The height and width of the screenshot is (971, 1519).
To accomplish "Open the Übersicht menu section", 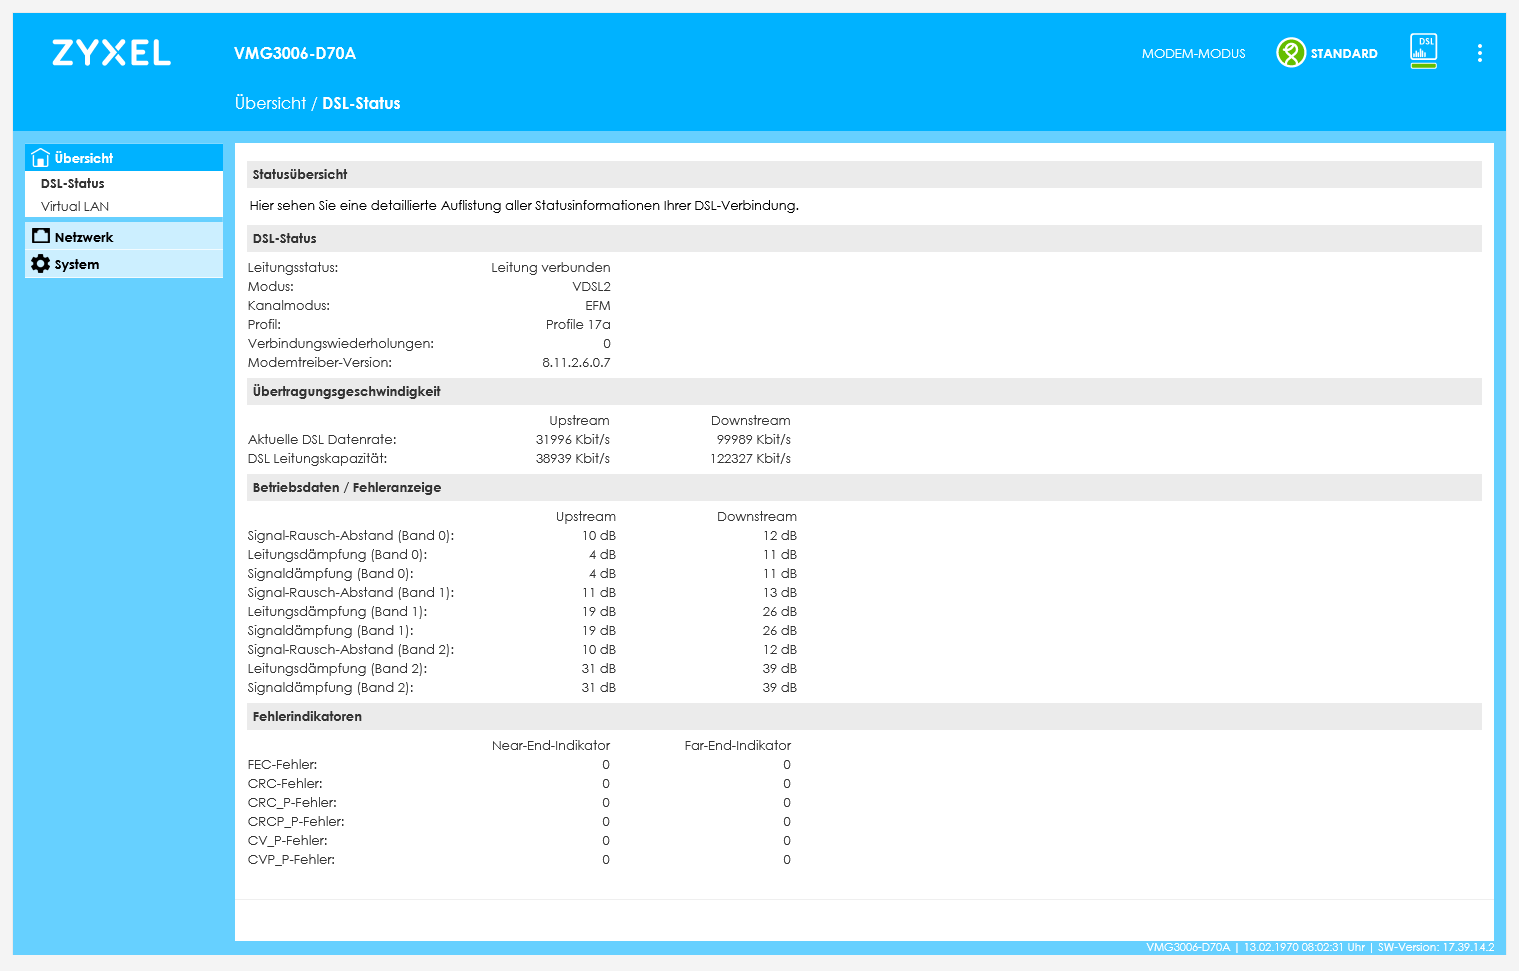I will coord(124,158).
